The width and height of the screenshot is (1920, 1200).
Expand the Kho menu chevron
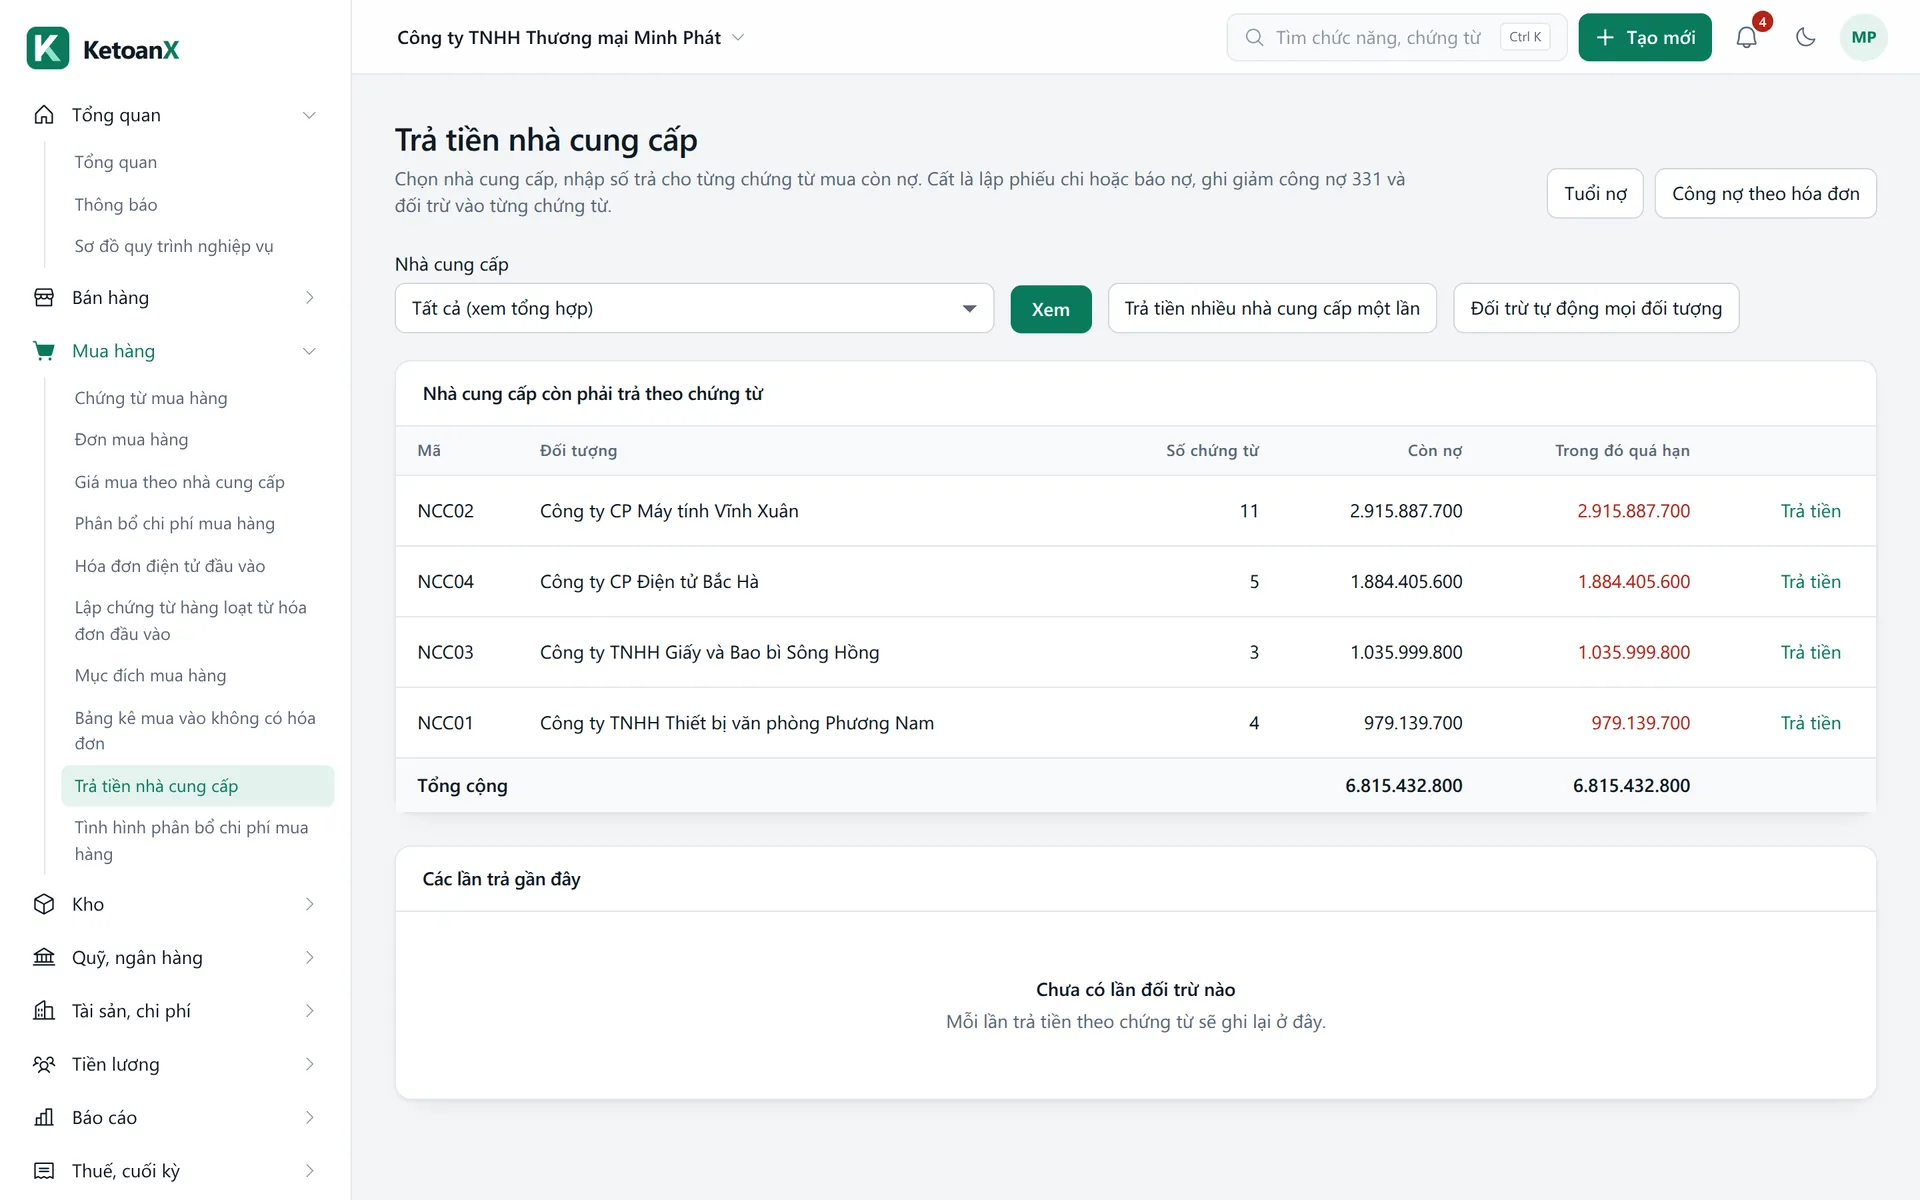tap(309, 904)
